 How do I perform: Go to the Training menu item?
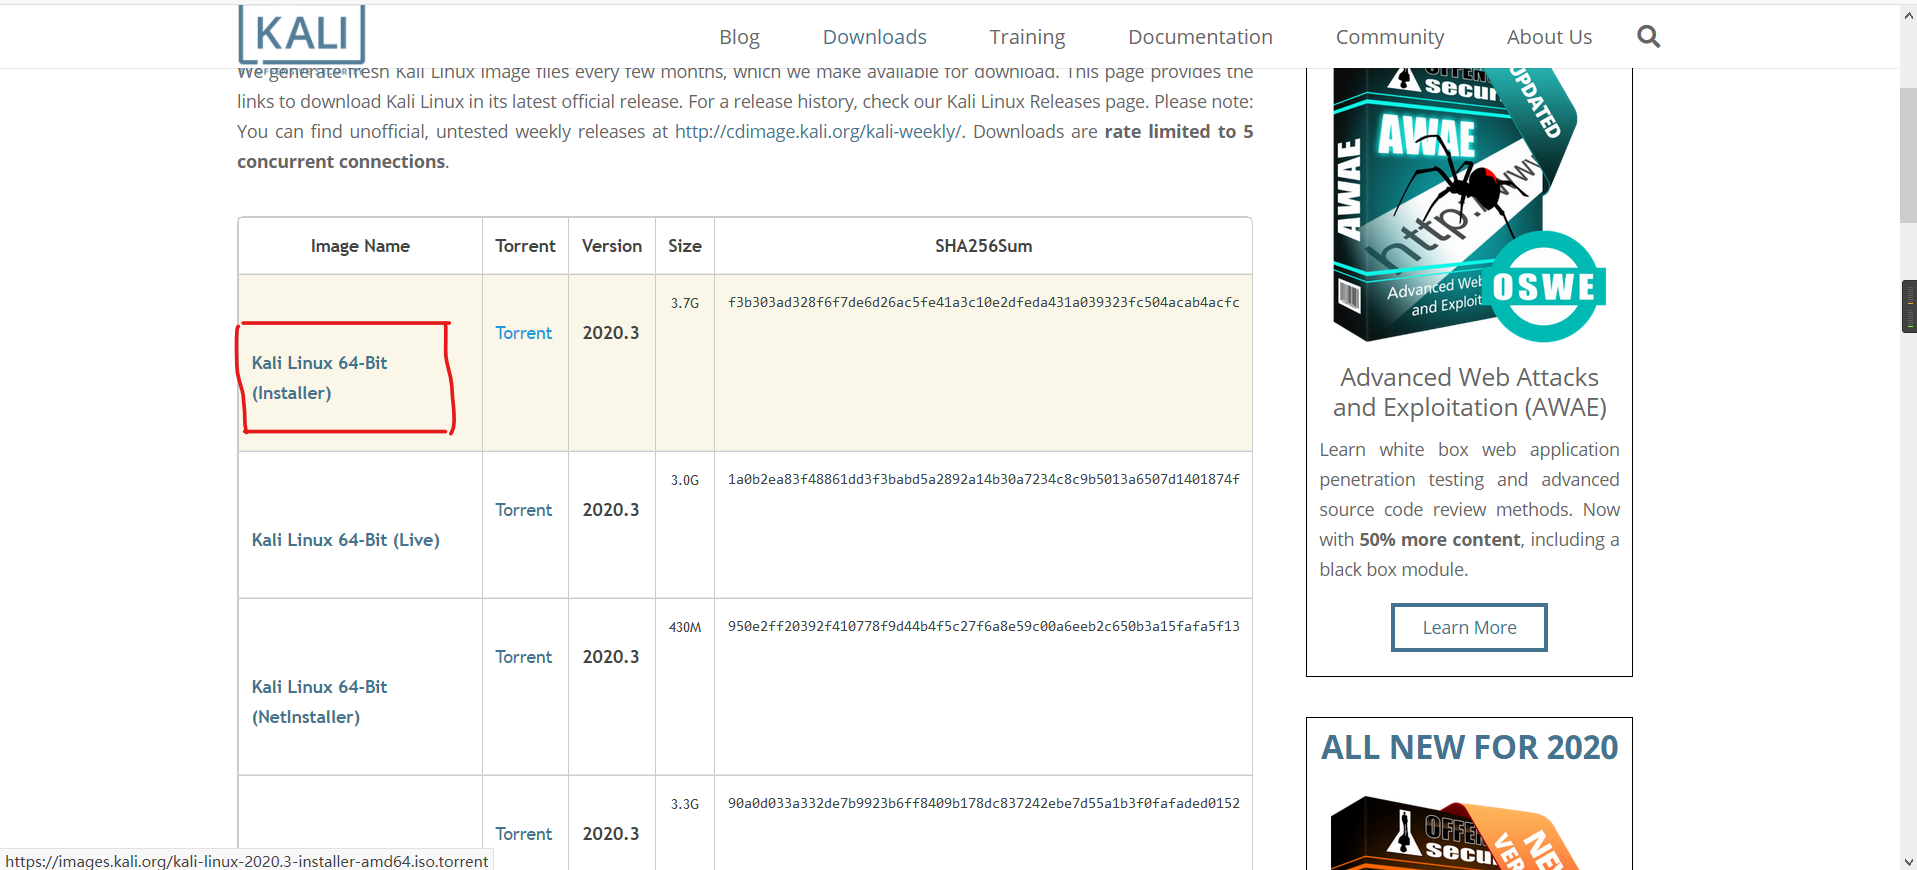click(x=1027, y=37)
